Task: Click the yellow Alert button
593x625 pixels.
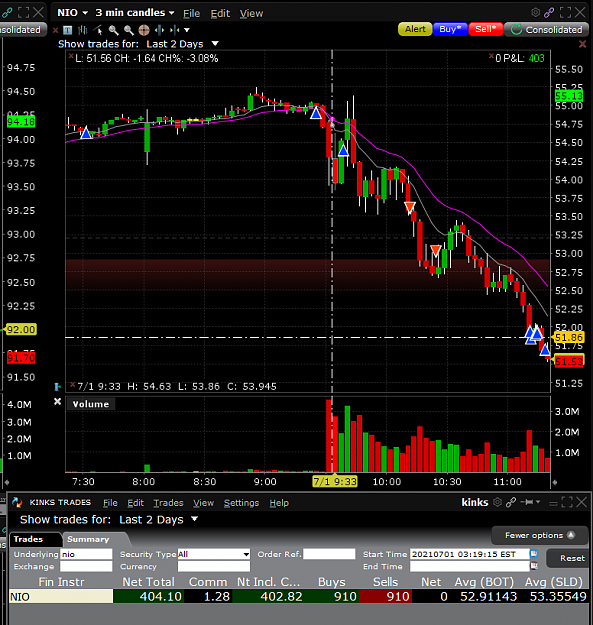Action: [x=415, y=29]
